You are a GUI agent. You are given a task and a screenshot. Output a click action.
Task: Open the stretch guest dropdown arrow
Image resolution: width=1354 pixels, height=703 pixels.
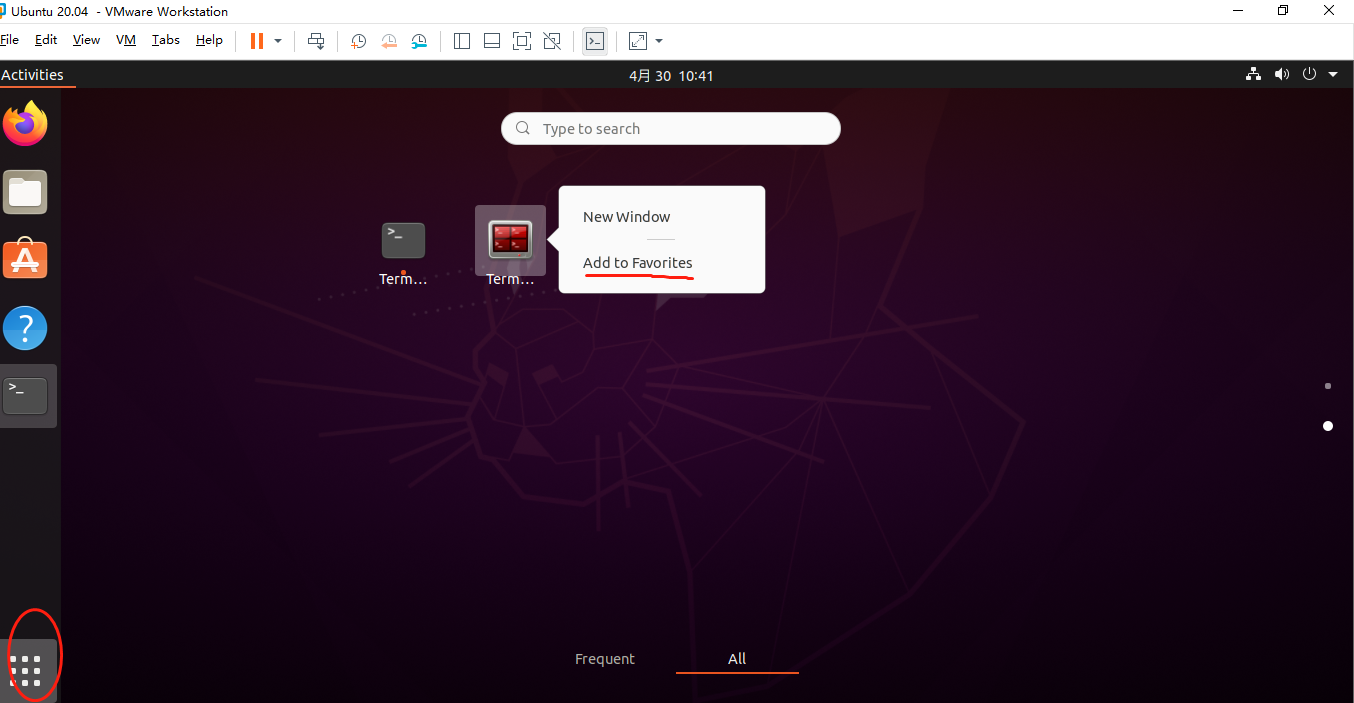tap(659, 41)
